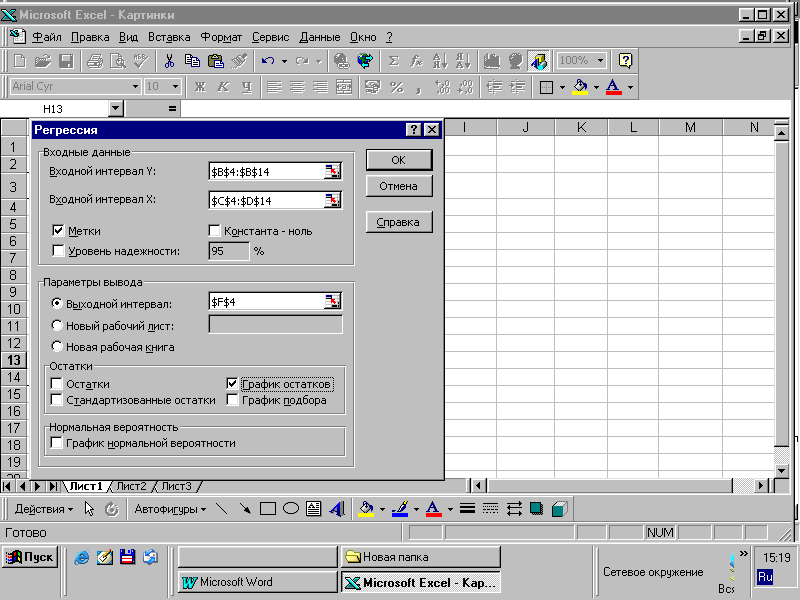Run the Spelling check icon
This screenshot has height=600, width=800.
point(141,61)
